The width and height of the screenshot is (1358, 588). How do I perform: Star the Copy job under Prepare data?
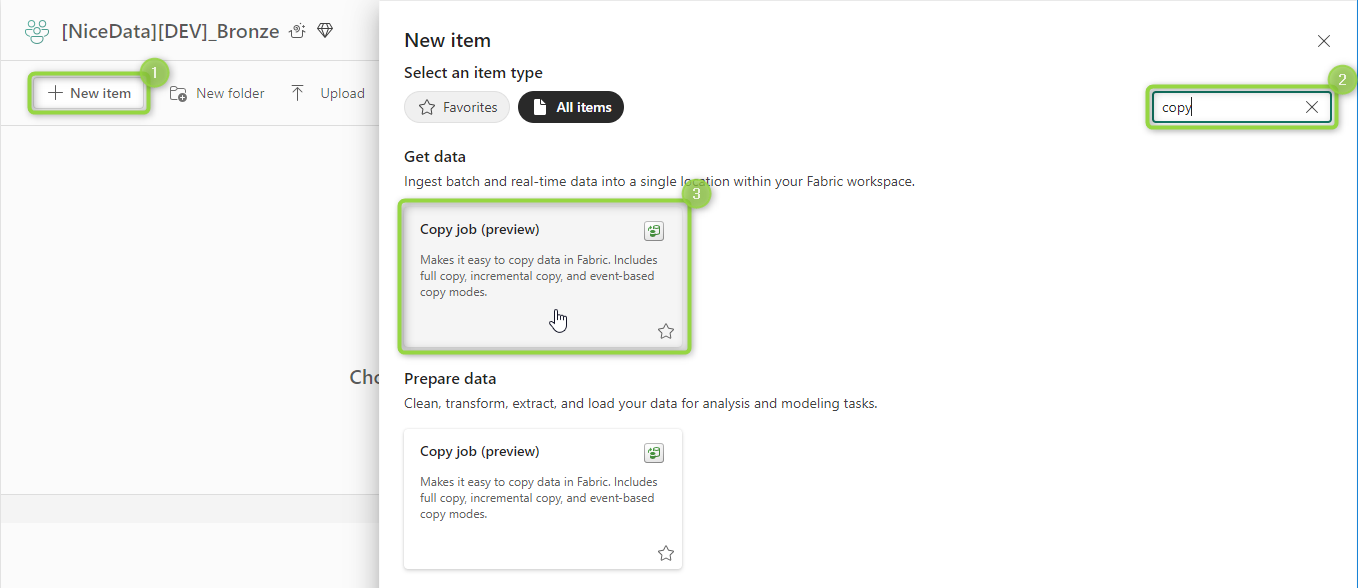pos(666,553)
